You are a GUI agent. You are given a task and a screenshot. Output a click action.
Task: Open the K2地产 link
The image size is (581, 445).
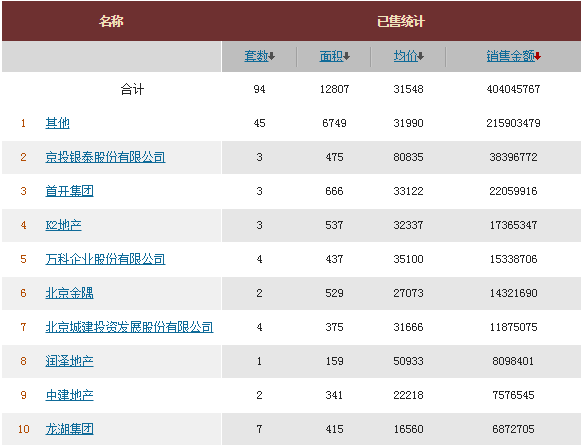coord(63,225)
